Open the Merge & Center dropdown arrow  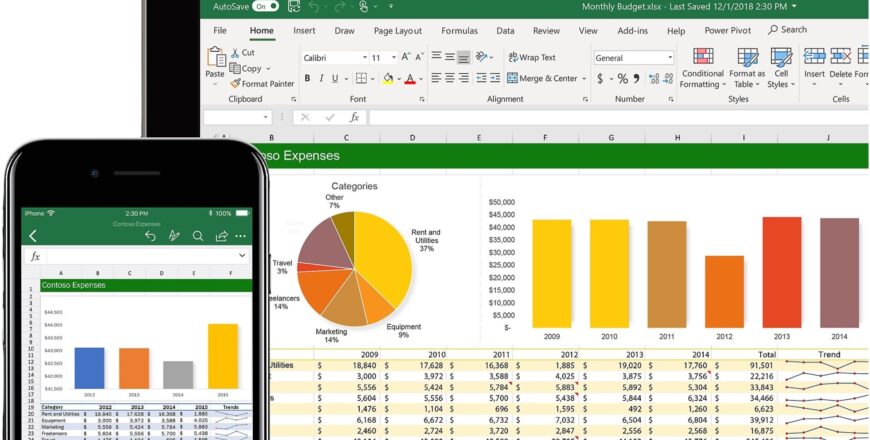(584, 79)
